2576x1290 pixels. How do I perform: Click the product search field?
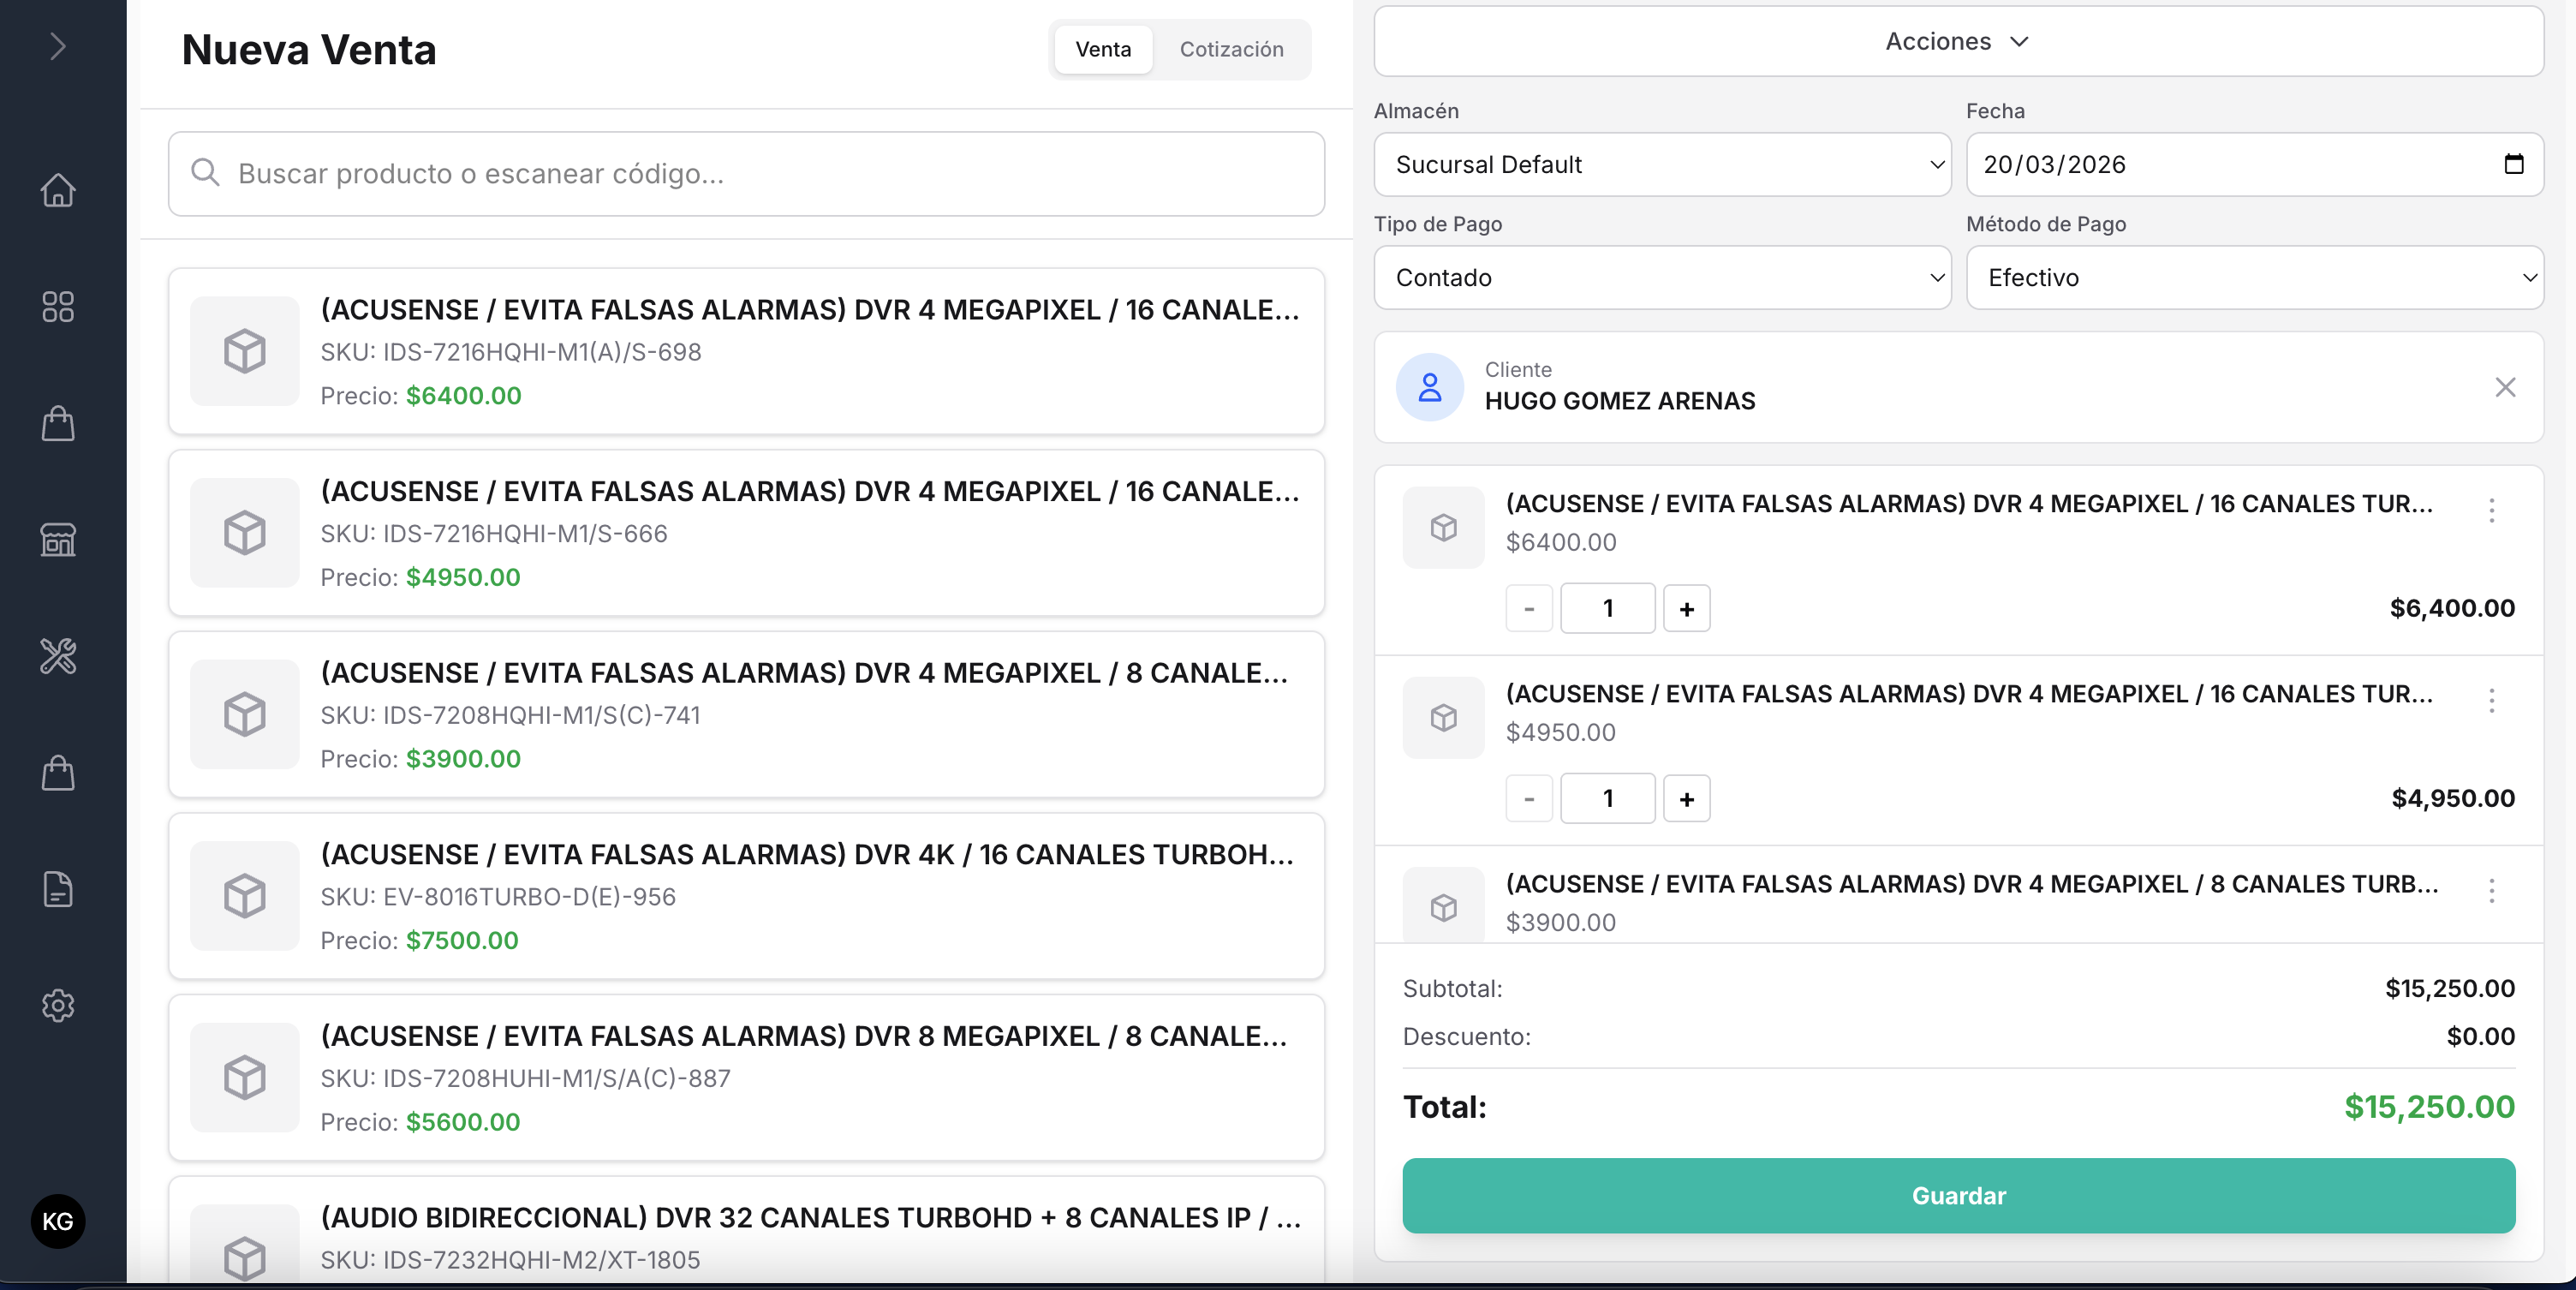point(745,173)
